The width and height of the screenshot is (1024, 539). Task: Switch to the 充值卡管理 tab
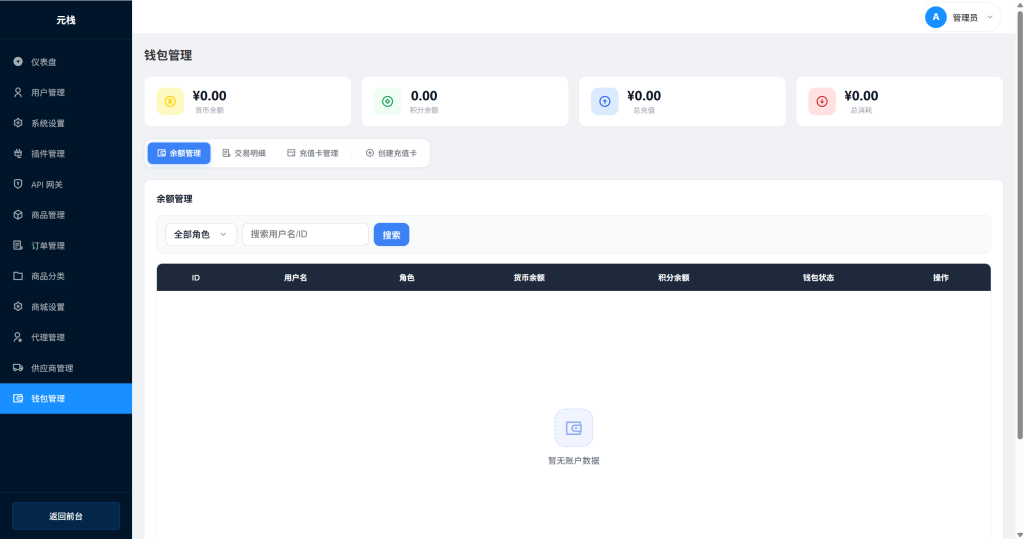[312, 153]
